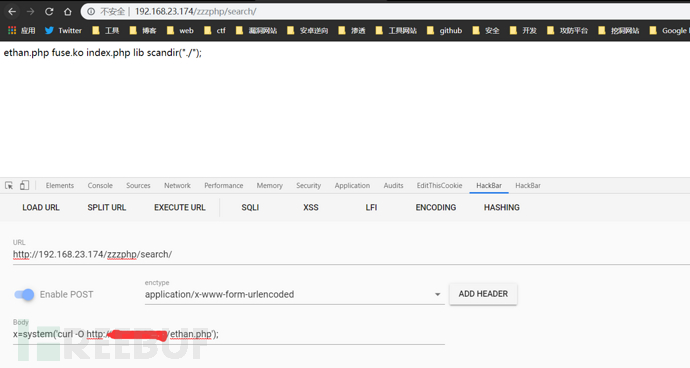This screenshot has width=690, height=368.
Task: Open the SQLI menu
Action: pyautogui.click(x=250, y=207)
